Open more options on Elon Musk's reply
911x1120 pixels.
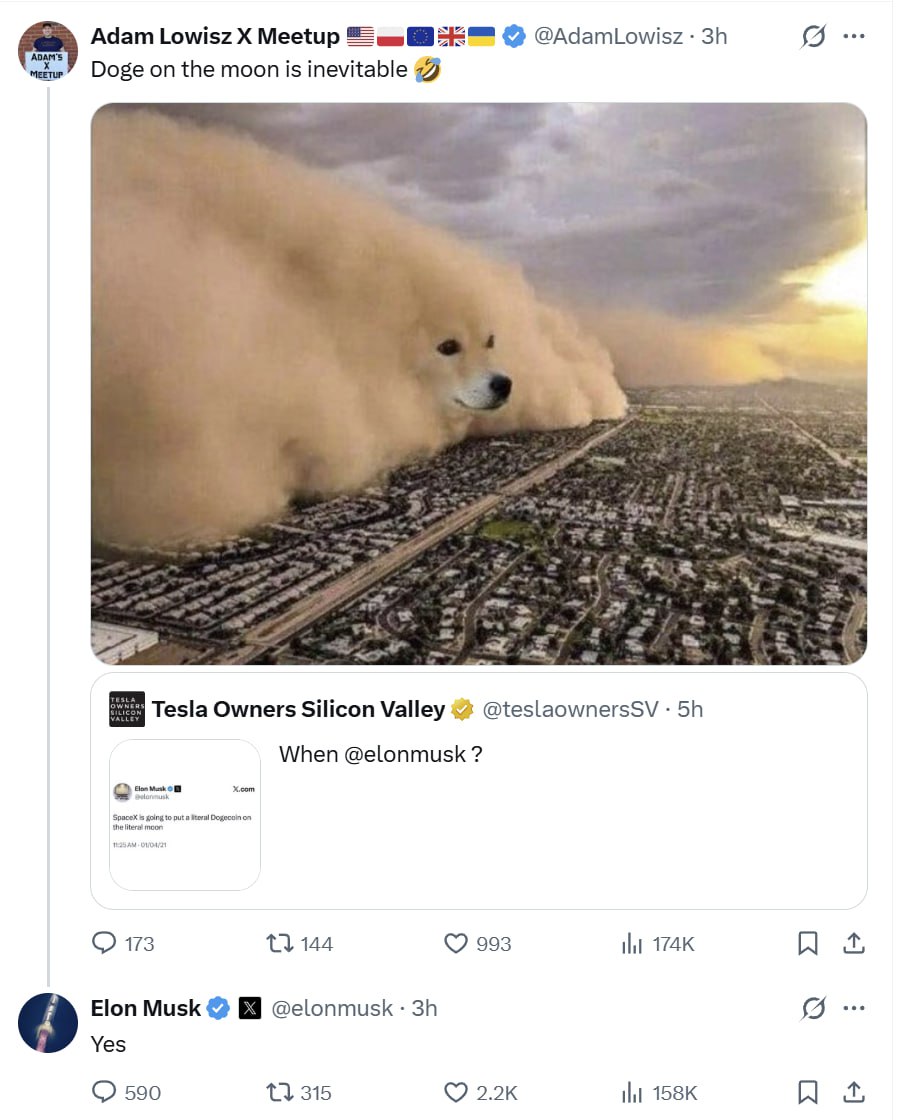pyautogui.click(x=853, y=1008)
